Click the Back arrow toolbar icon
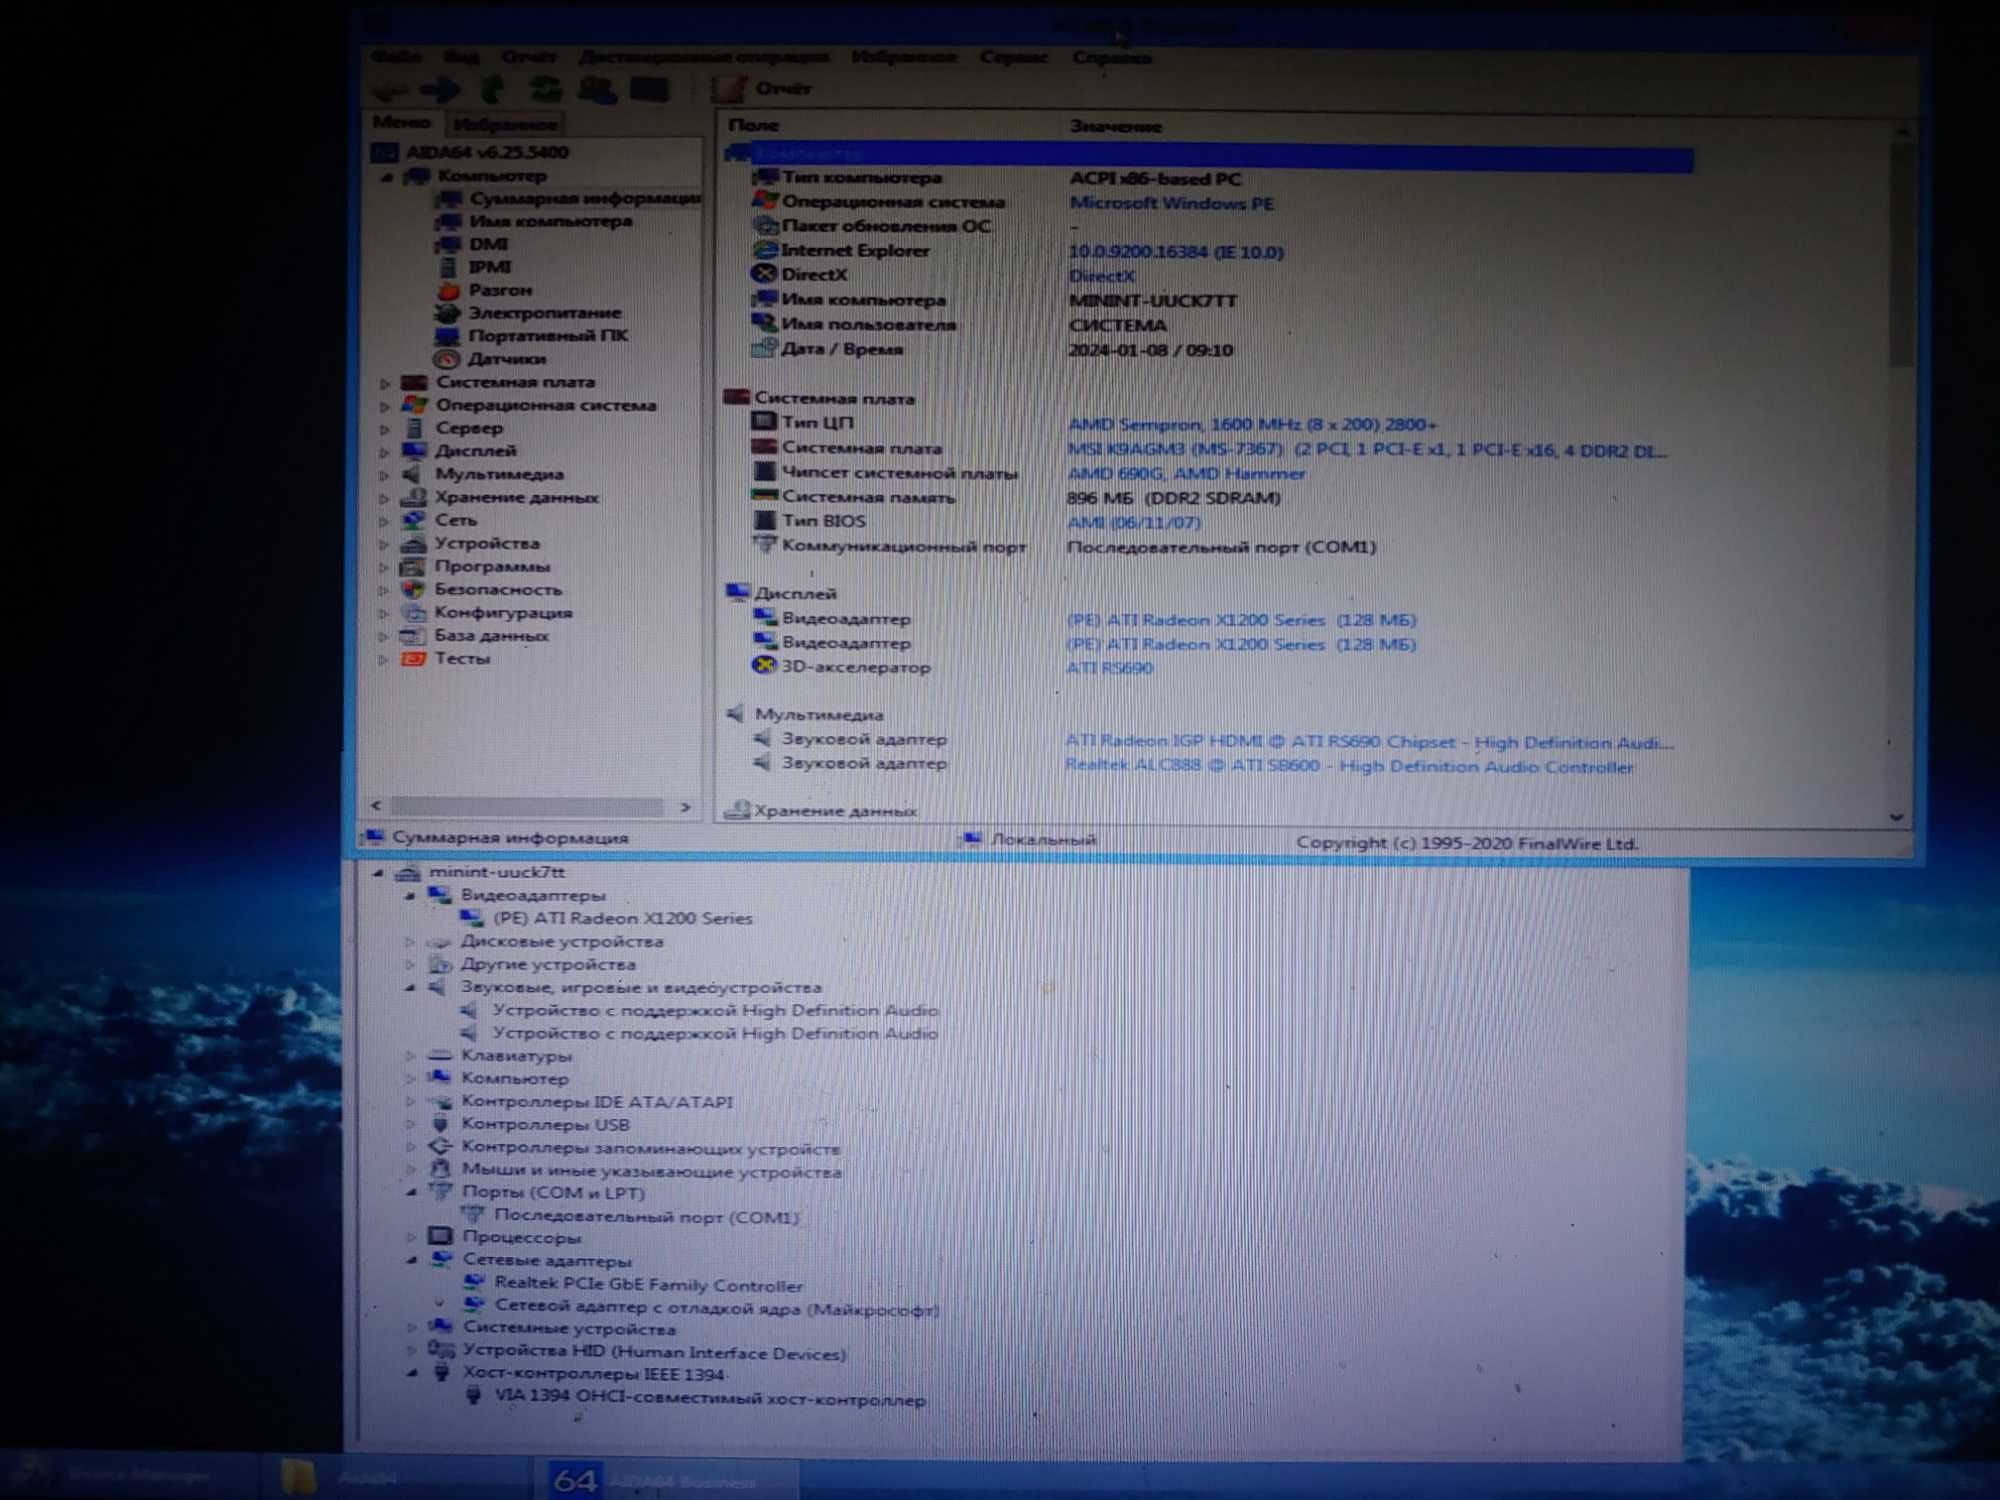Screen dimensions: 2000x1500 (x=390, y=91)
